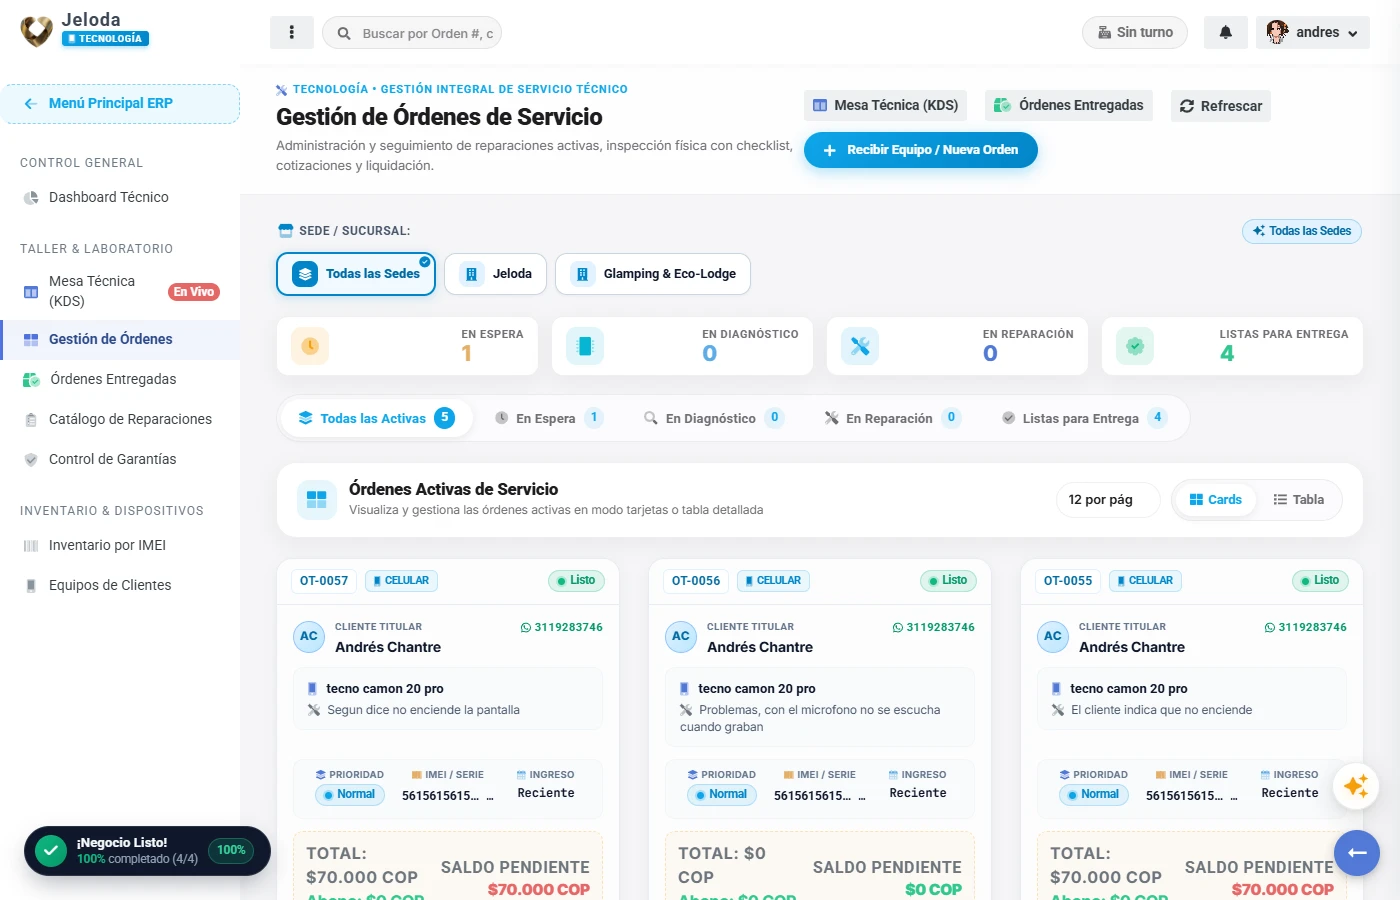Go back to Menú Principal ERP
The width and height of the screenshot is (1400, 900).
pos(120,104)
